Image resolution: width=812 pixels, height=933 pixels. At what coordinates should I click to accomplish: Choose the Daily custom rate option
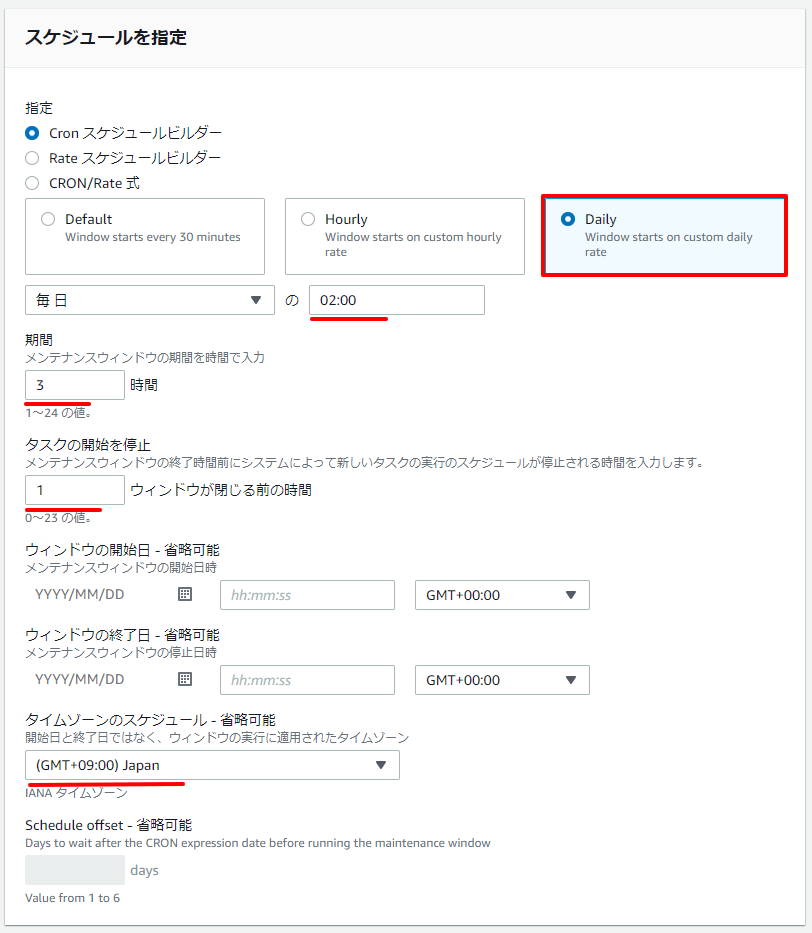point(664,236)
